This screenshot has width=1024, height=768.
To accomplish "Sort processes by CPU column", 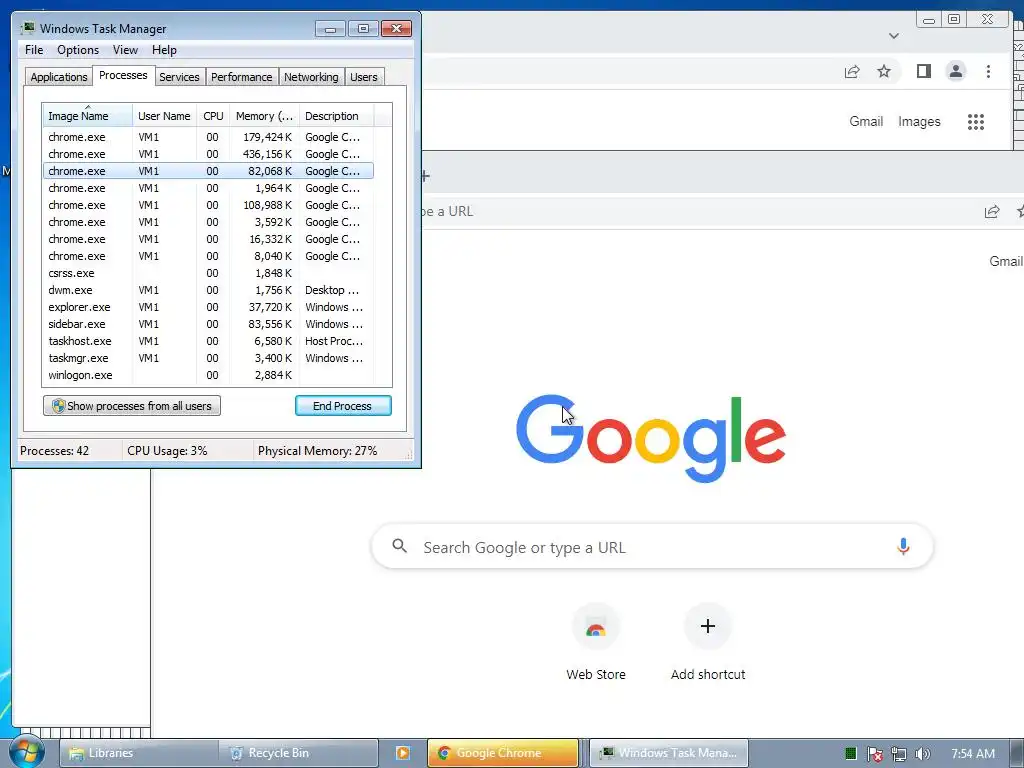I will pos(213,116).
